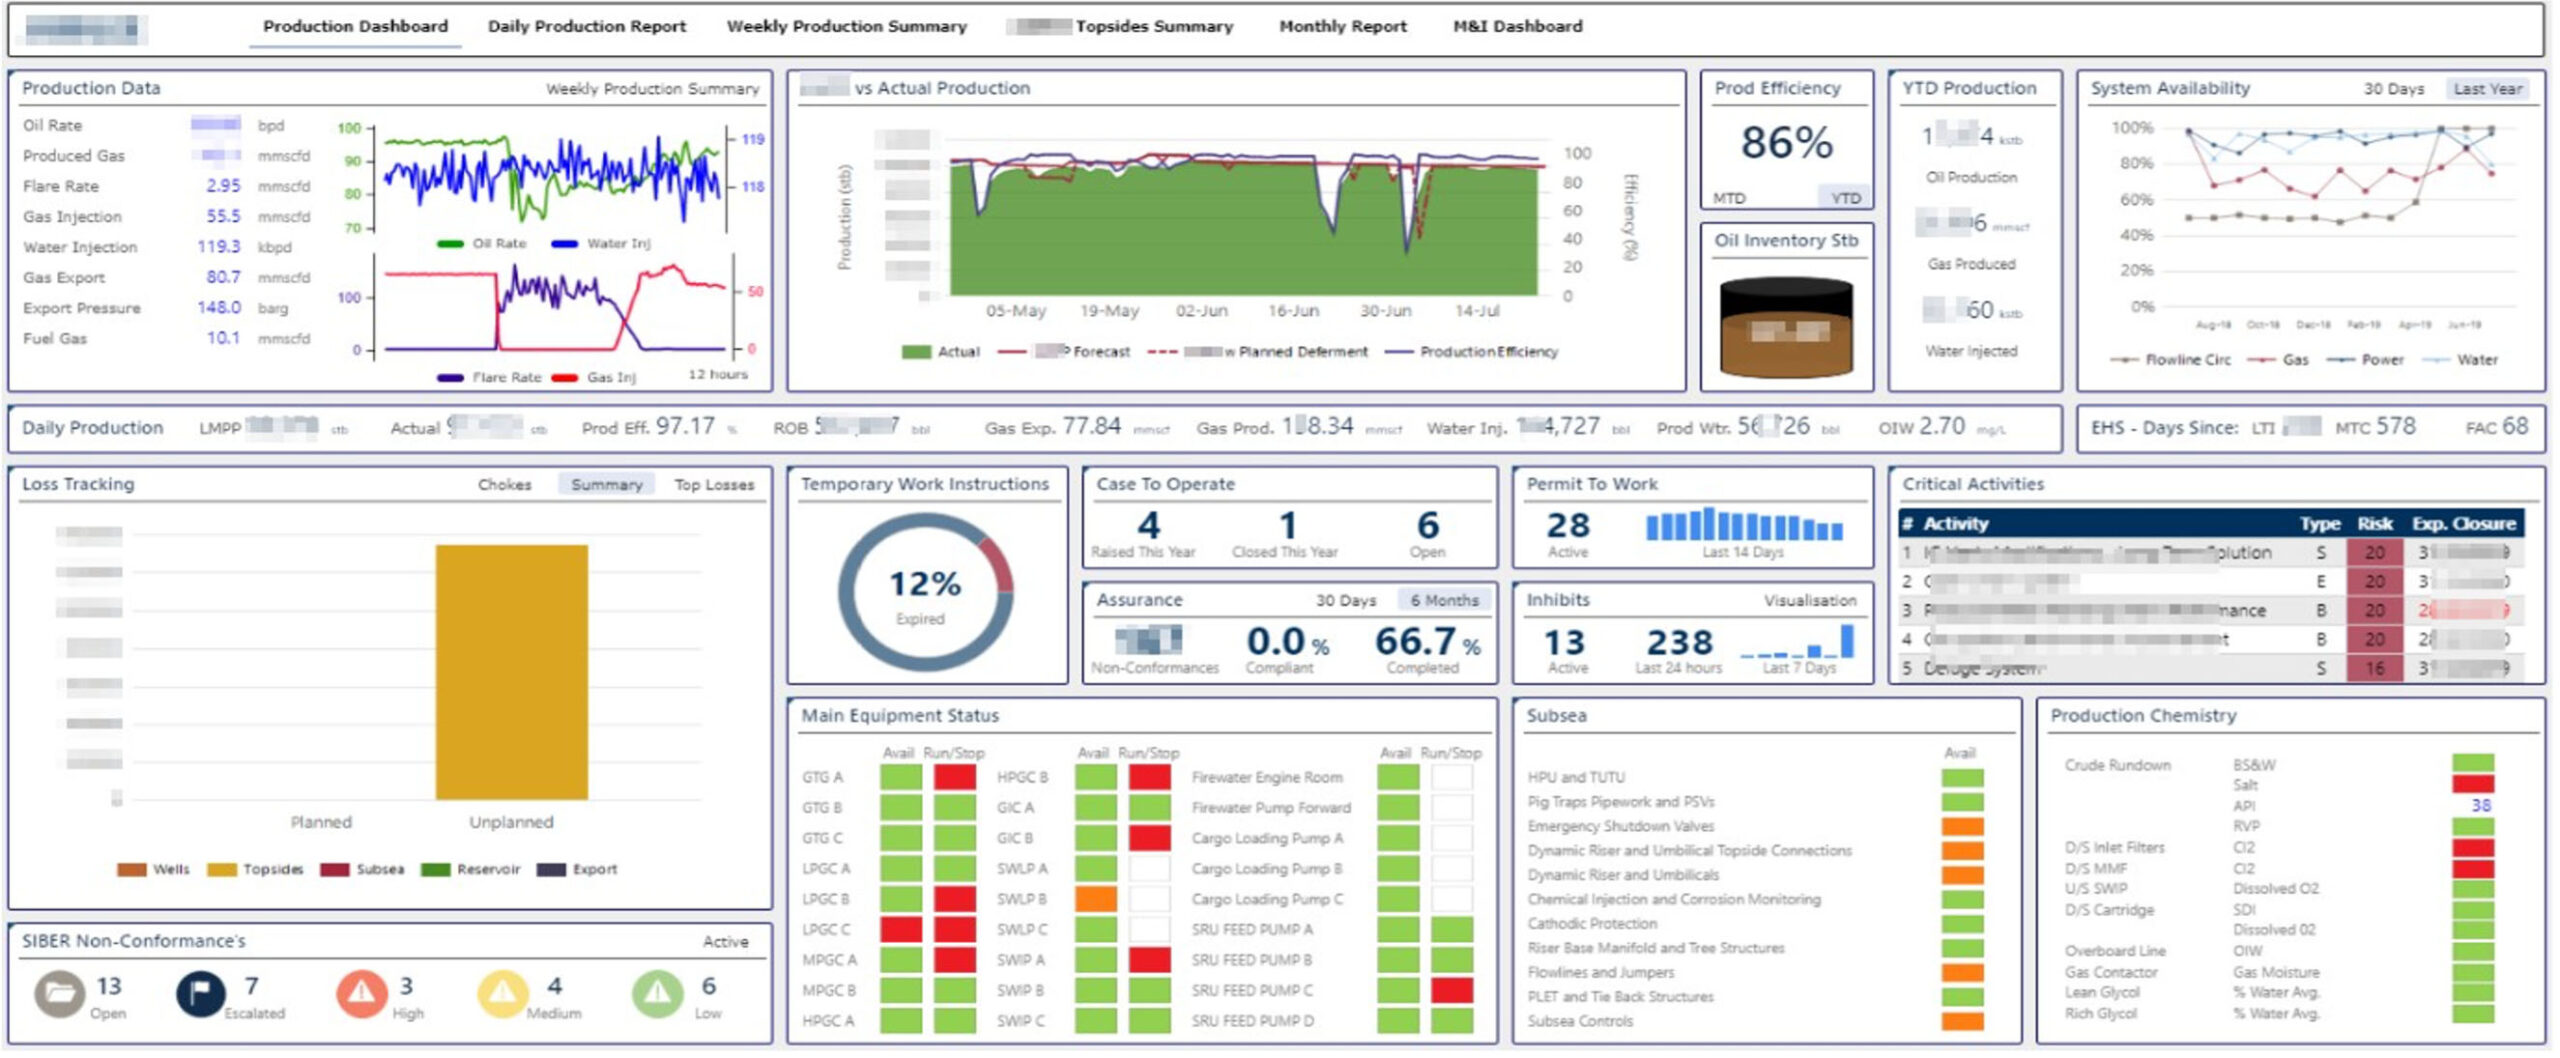Image resolution: width=2560 pixels, height=1058 pixels.
Task: Open the Weekly Production Summary link
Action: pos(652,89)
